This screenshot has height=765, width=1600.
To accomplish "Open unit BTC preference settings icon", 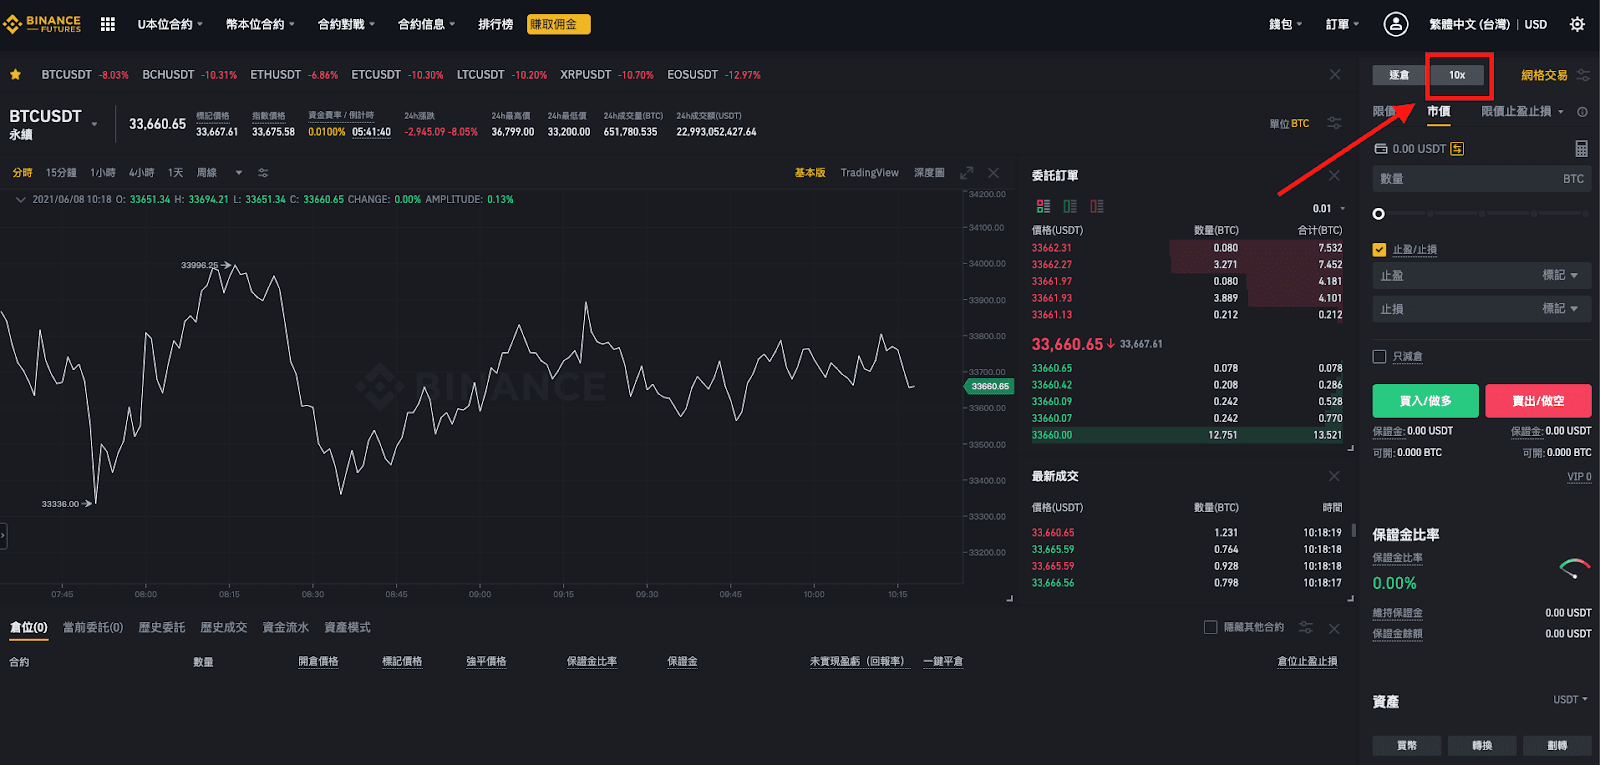I will click(x=1334, y=123).
